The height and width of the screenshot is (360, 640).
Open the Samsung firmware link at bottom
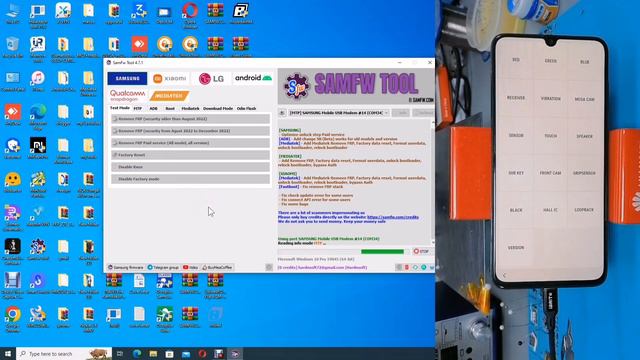pyautogui.click(x=126, y=267)
